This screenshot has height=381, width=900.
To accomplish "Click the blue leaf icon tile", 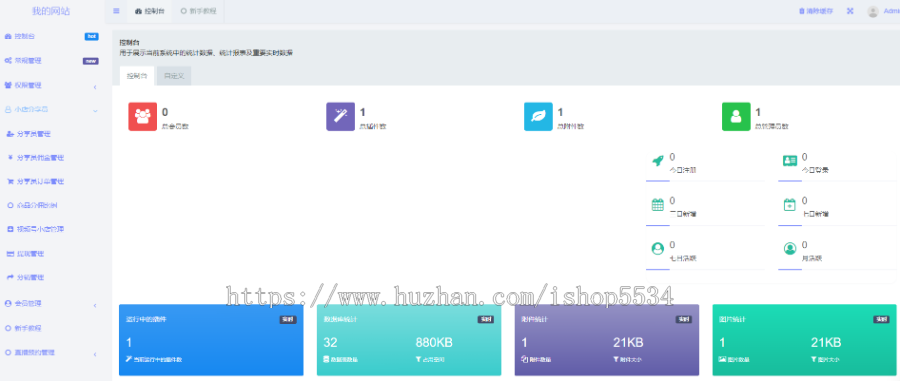I will coord(538,116).
